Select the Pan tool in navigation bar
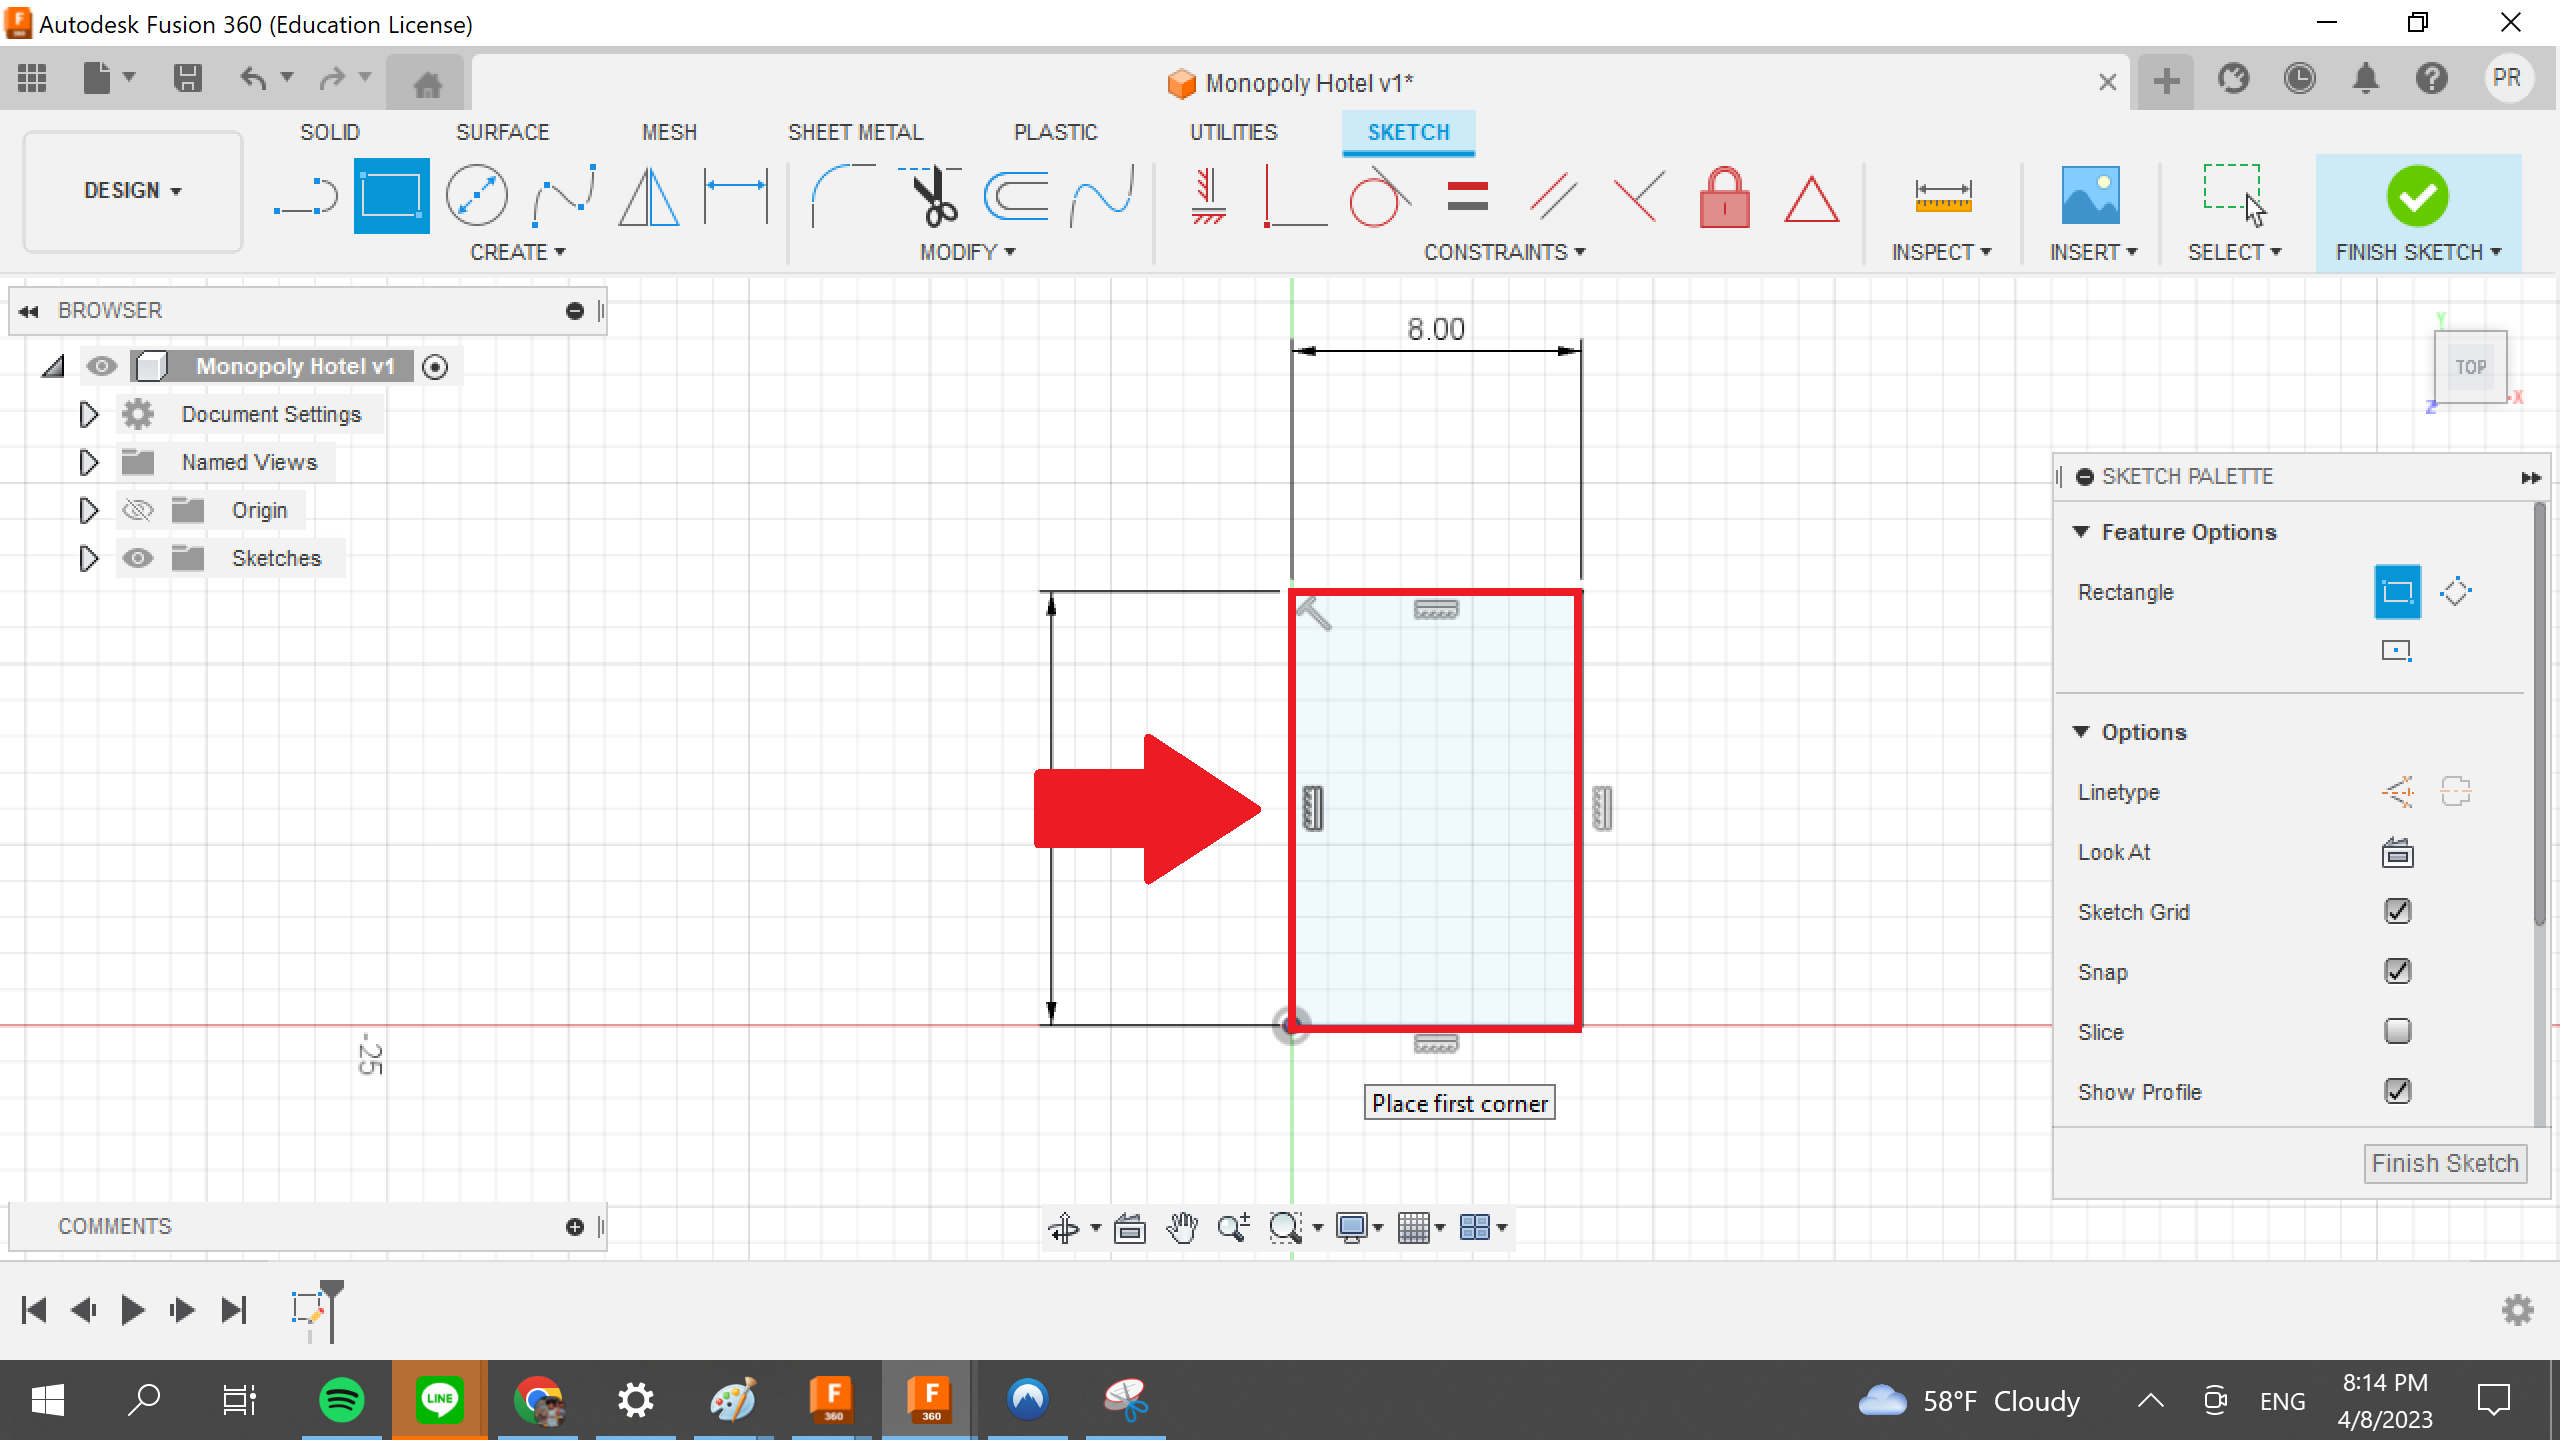Image resolution: width=2560 pixels, height=1440 pixels. tap(1182, 1227)
